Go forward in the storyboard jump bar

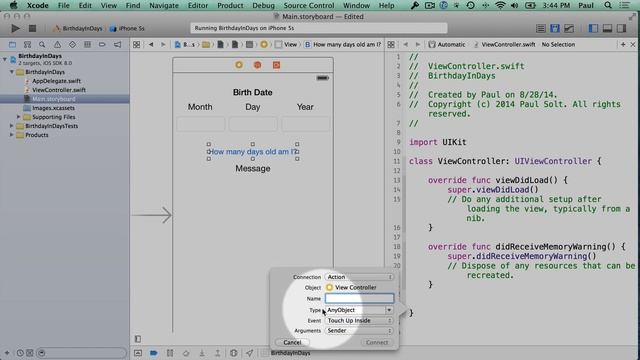pos(163,44)
